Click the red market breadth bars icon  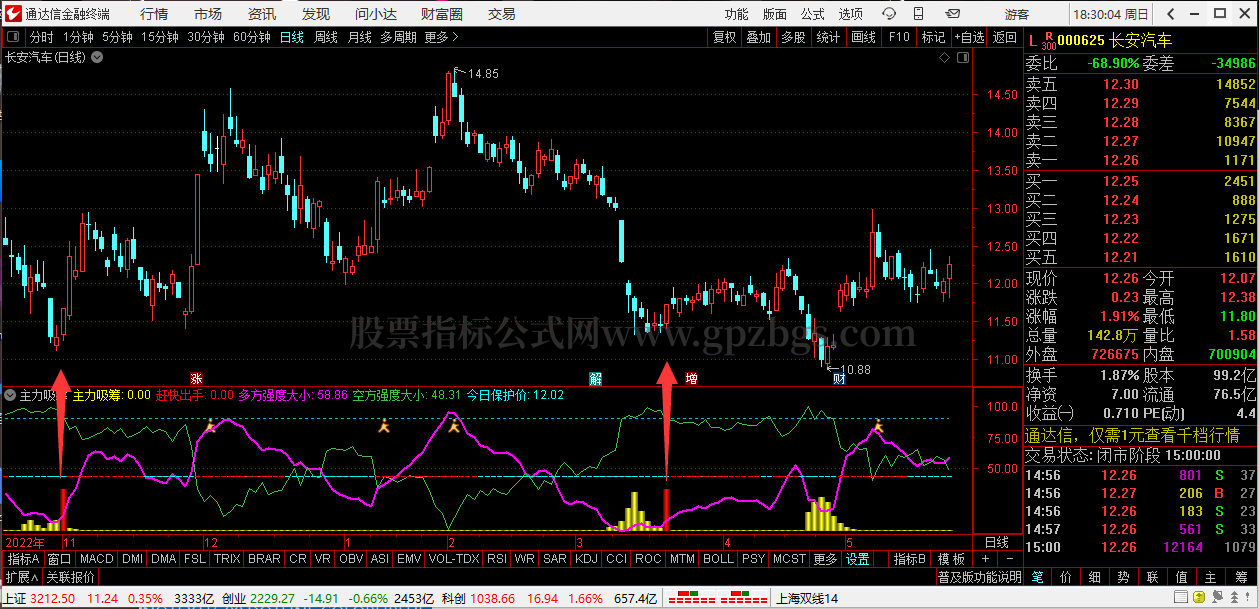[718, 599]
